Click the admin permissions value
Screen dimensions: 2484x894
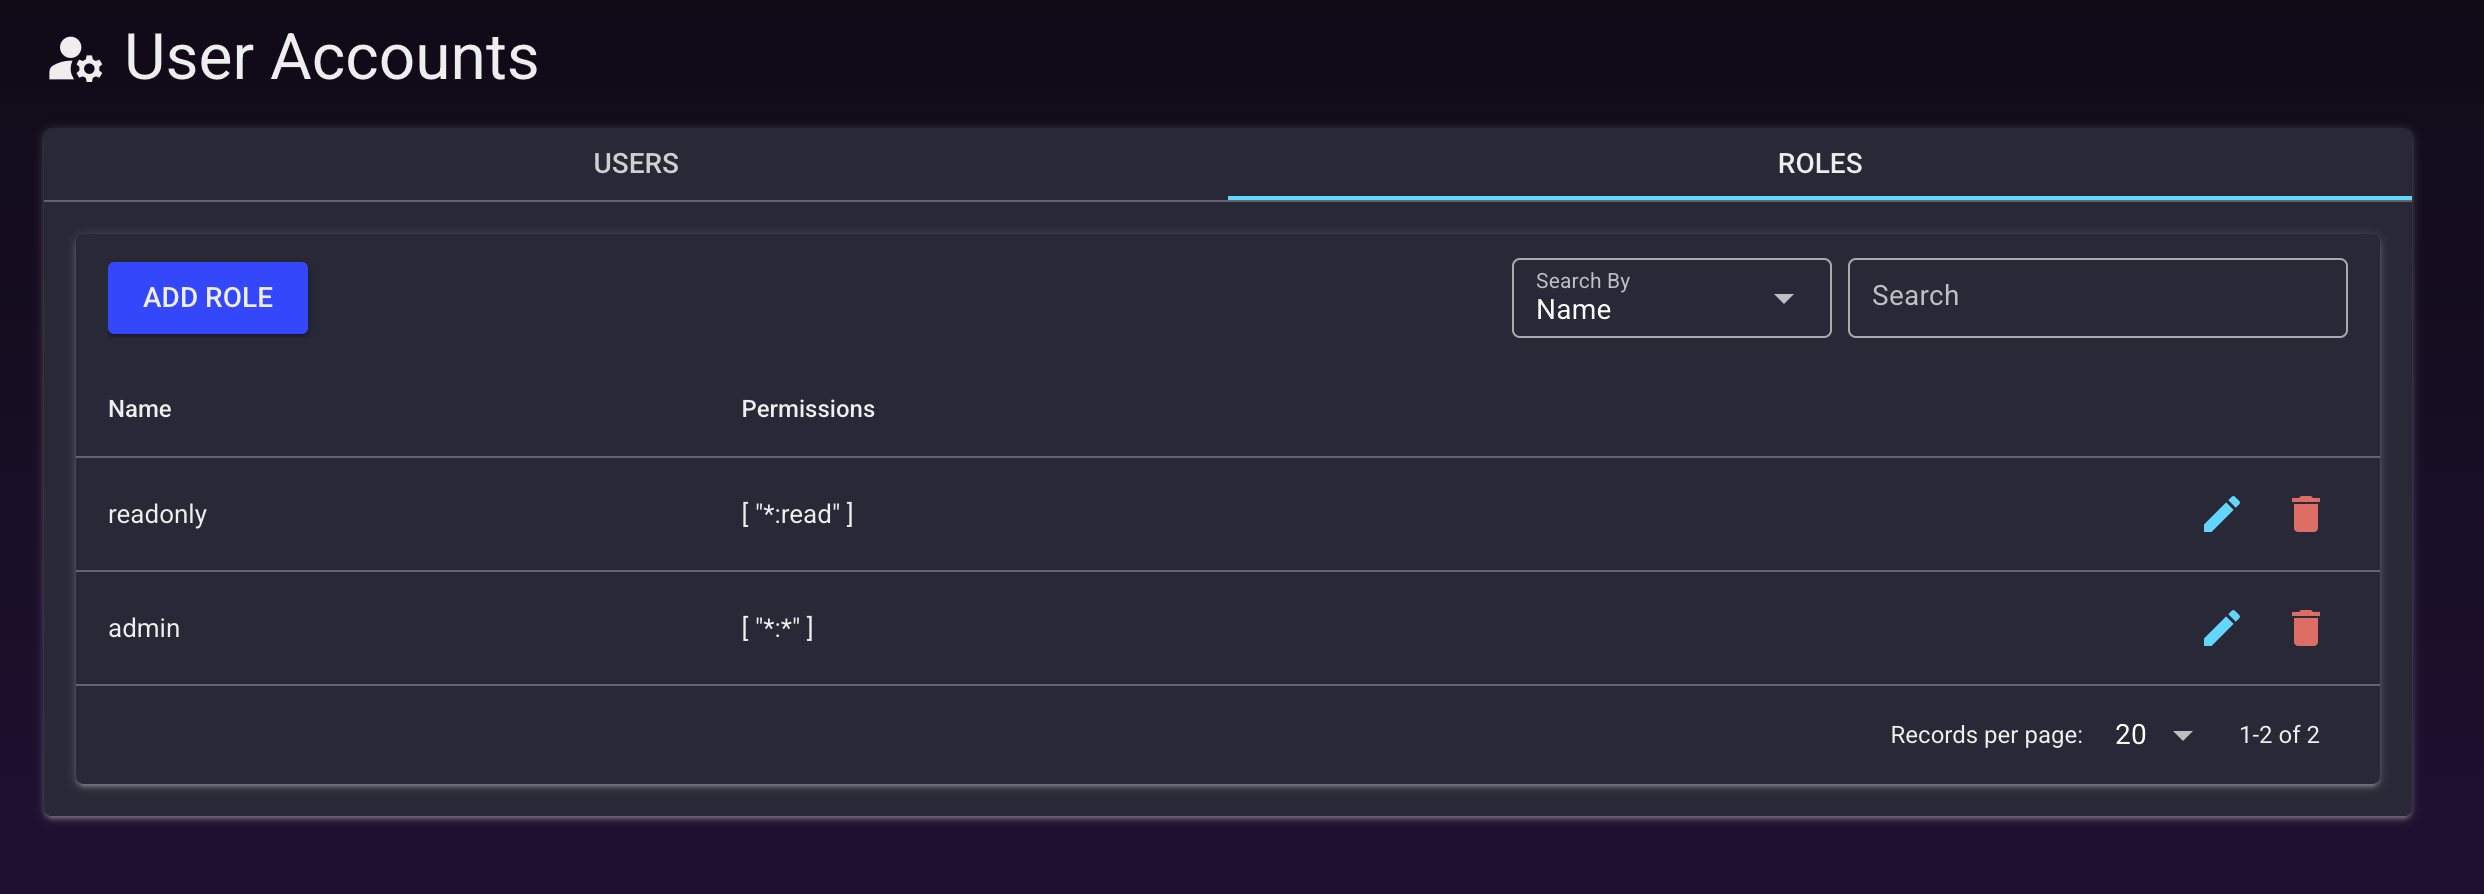pos(777,628)
